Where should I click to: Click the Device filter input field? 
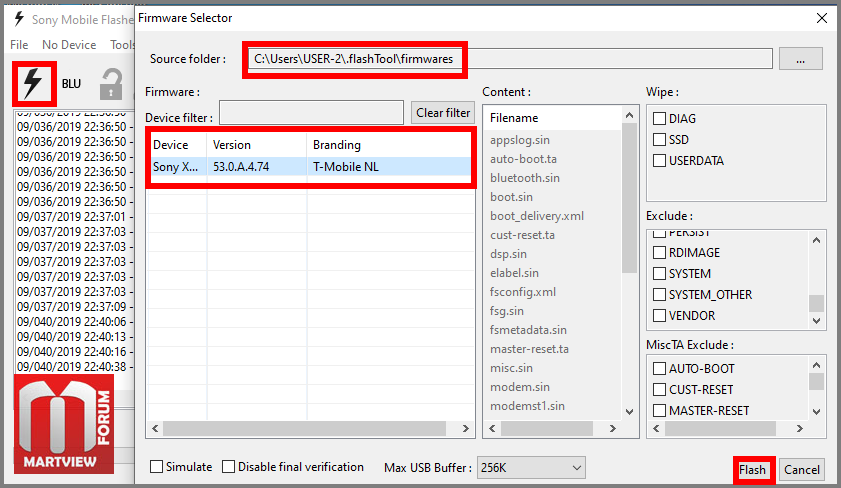[x=311, y=113]
